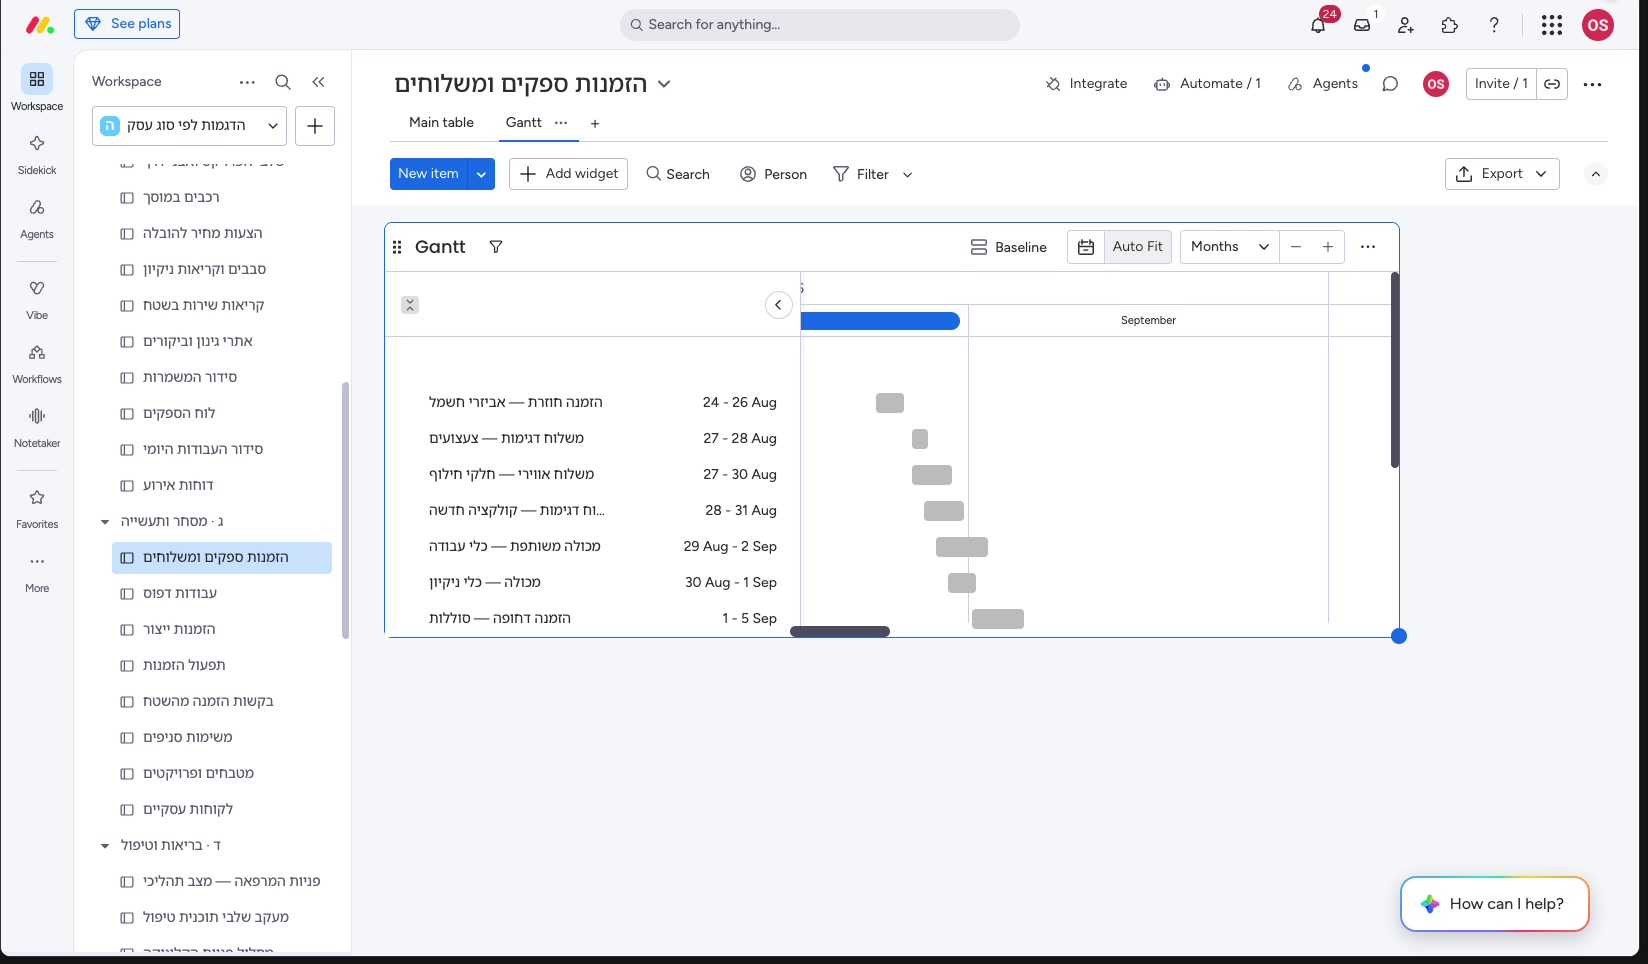Open the nine-dot apps grid
The image size is (1648, 964).
point(1552,25)
